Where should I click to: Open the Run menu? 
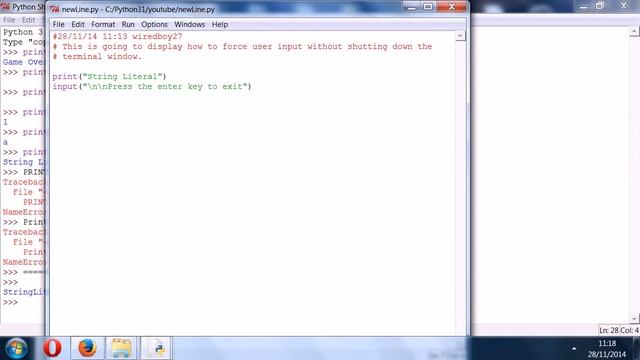pos(128,24)
